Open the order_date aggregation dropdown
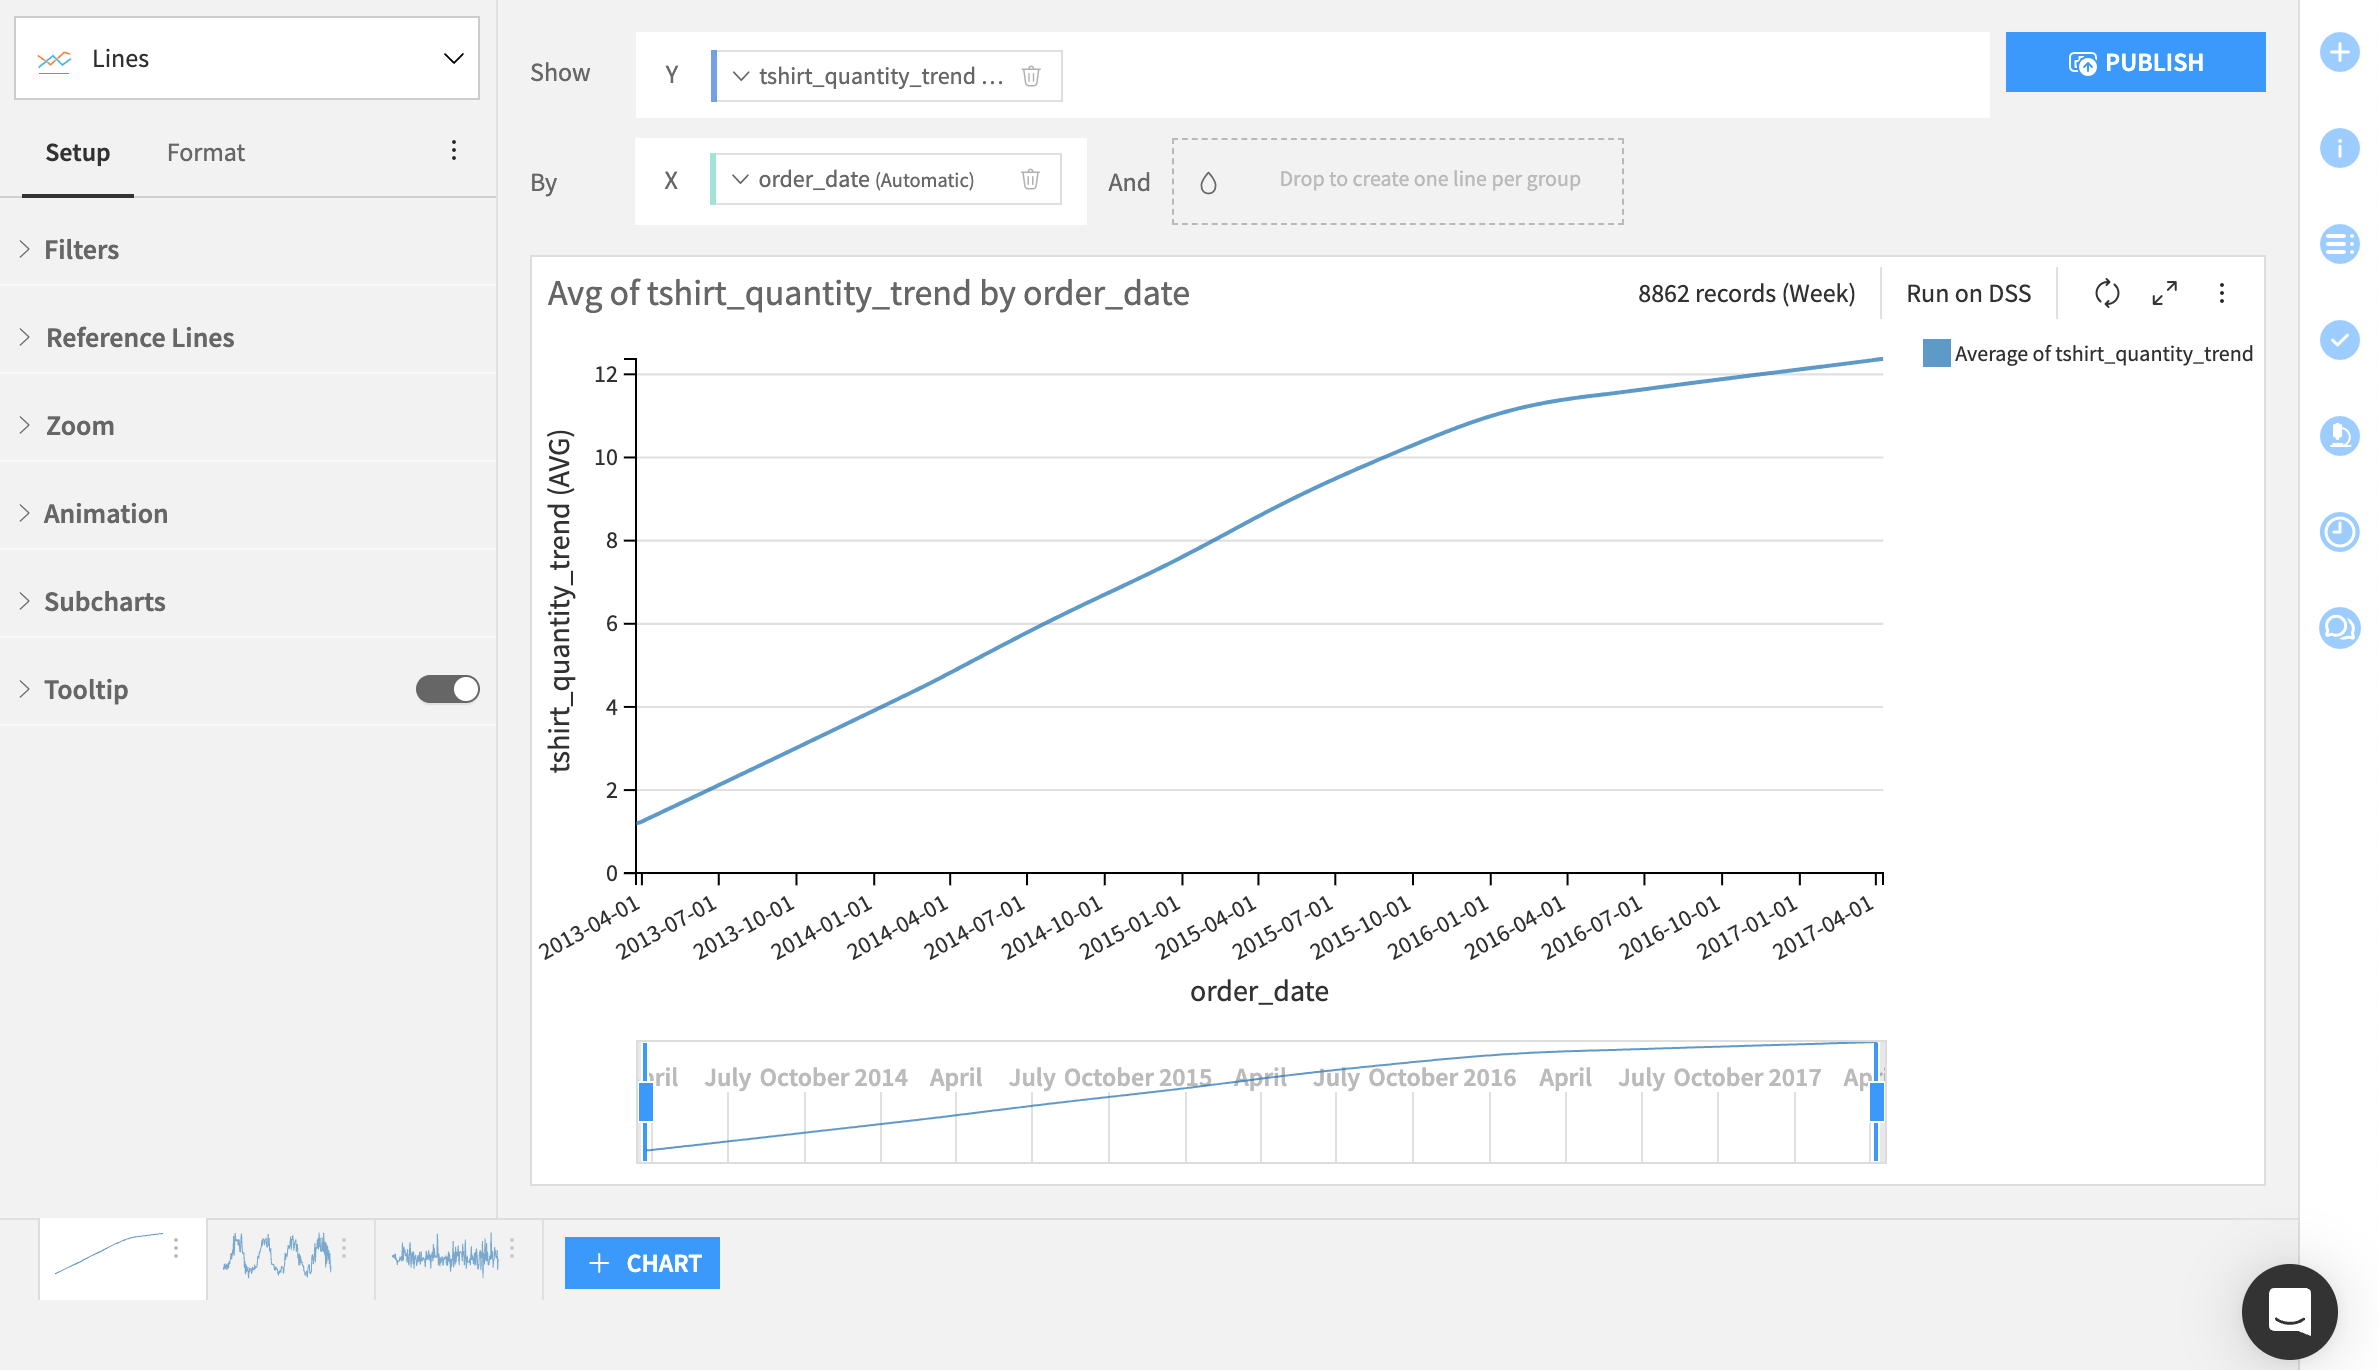This screenshot has height=1370, width=2378. pyautogui.click(x=740, y=179)
